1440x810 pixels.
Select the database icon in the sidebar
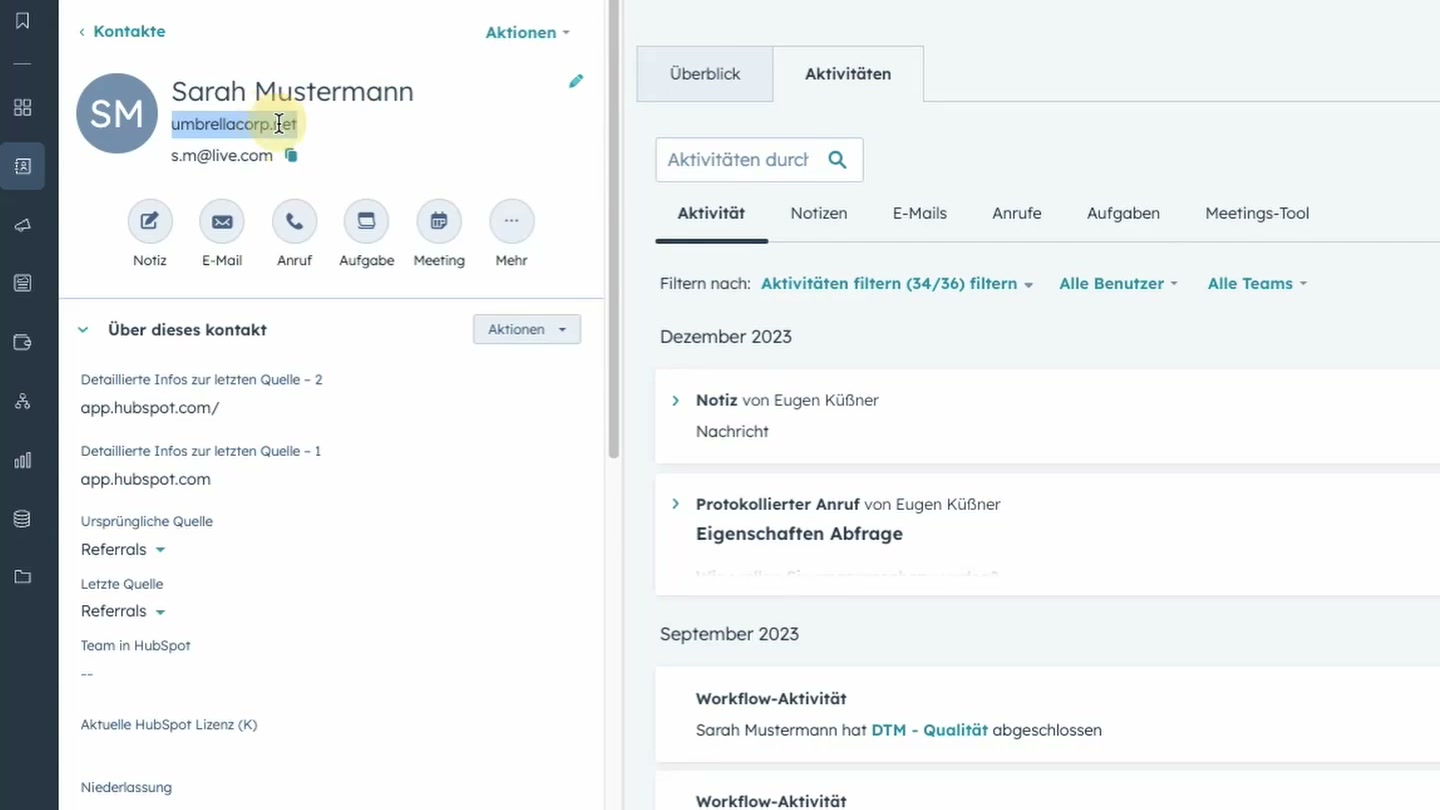[22, 518]
